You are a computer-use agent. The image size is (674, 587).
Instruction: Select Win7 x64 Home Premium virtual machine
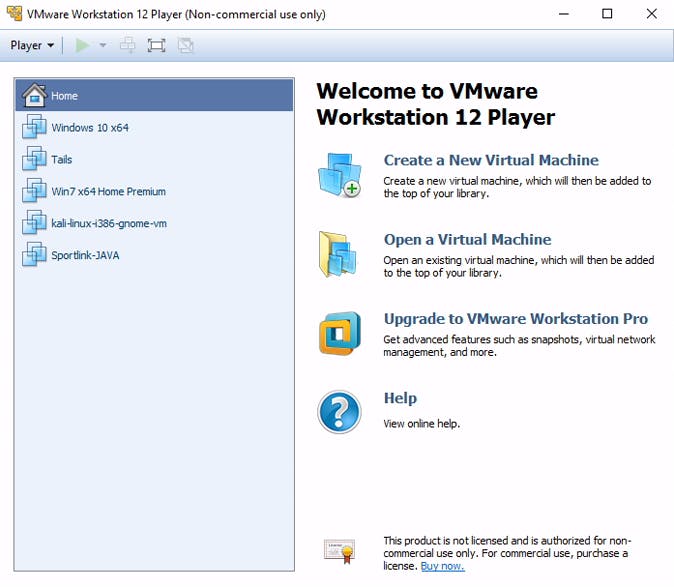tap(154, 191)
